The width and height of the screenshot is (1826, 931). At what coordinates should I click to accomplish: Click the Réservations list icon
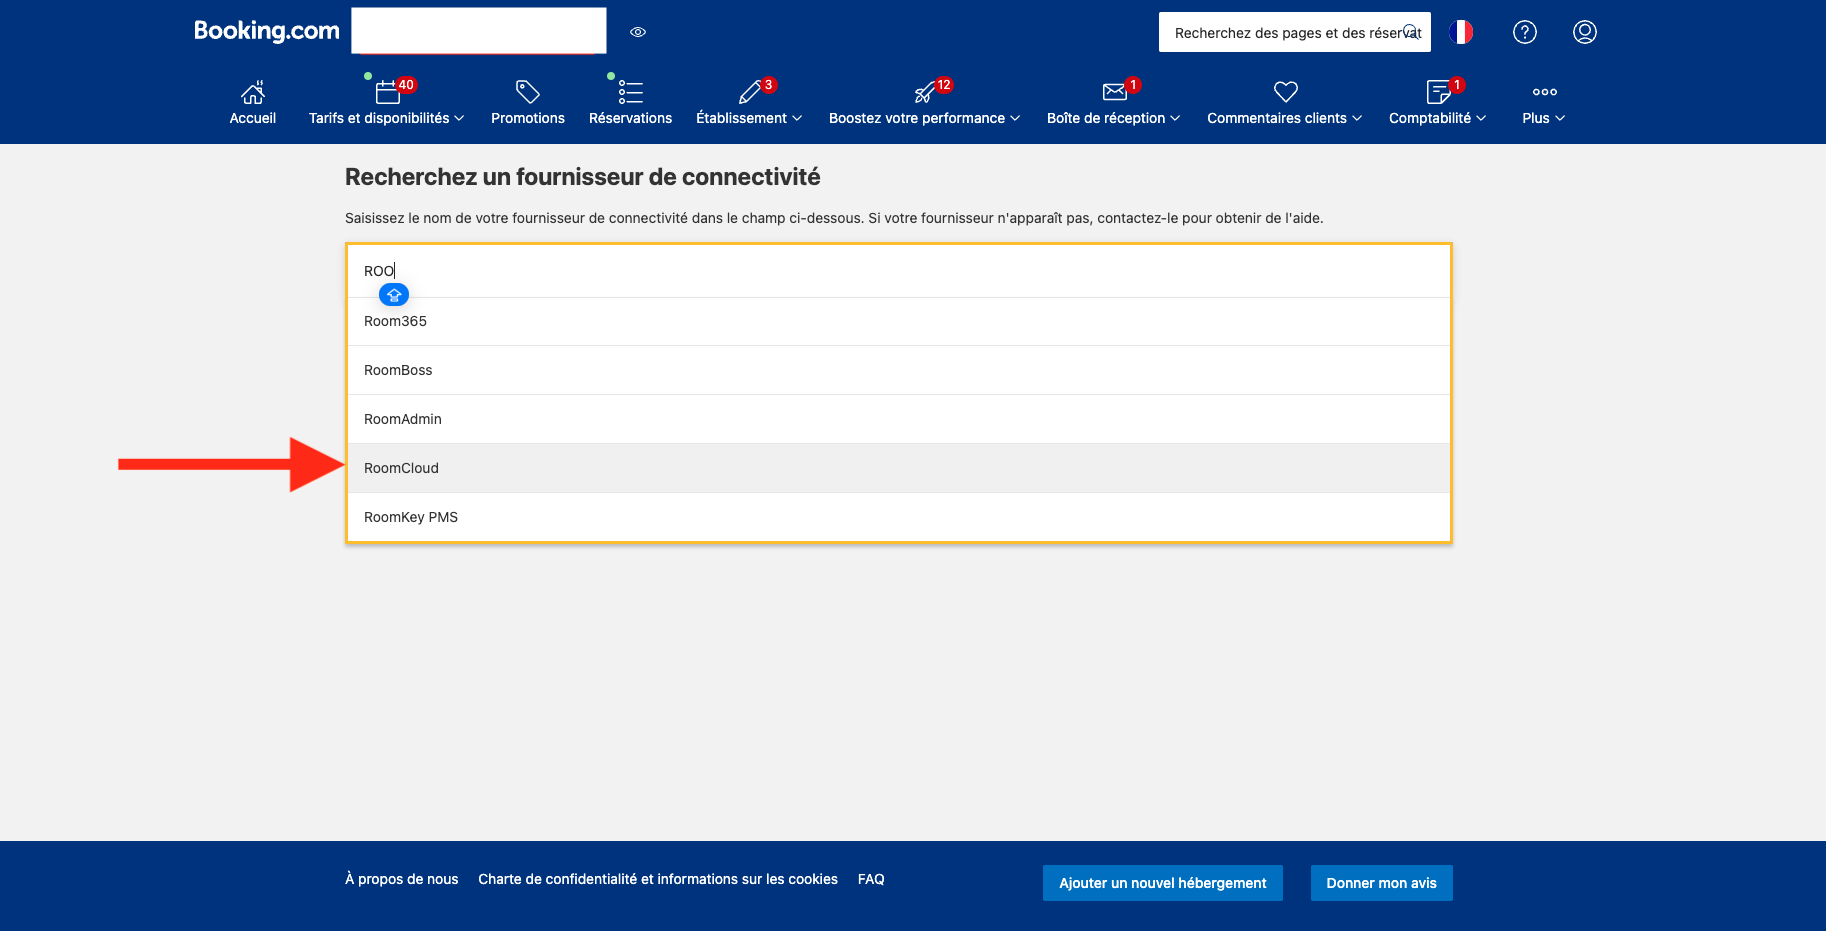(631, 93)
